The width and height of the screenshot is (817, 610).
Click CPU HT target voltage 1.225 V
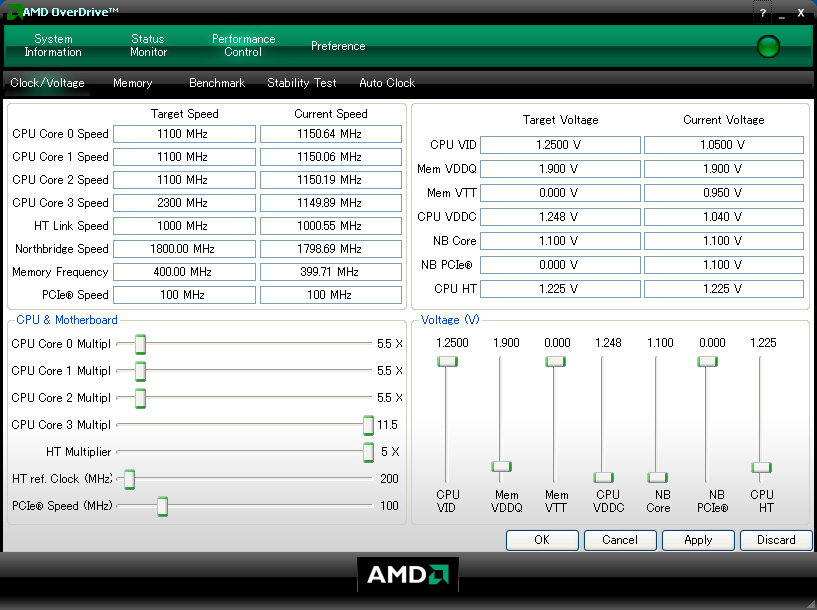coord(560,289)
